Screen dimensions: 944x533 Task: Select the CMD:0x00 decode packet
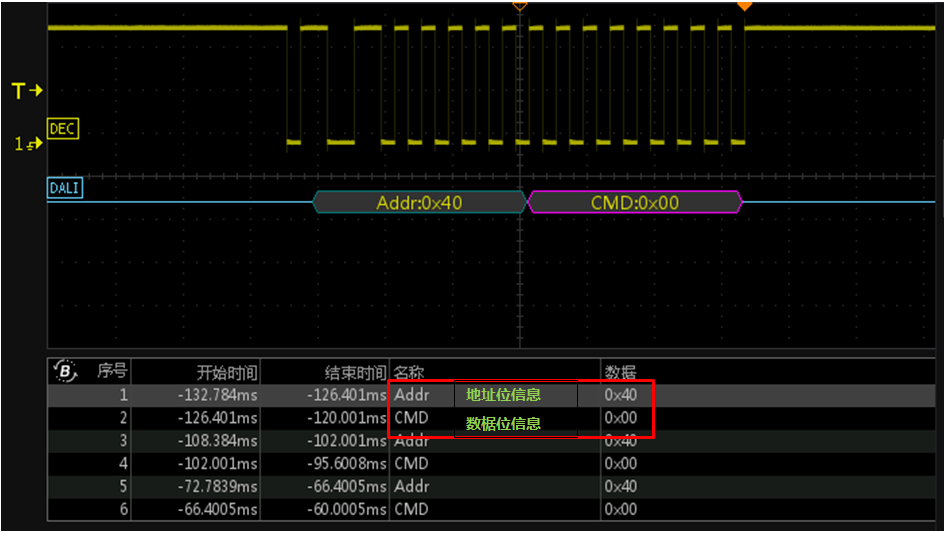pos(635,202)
